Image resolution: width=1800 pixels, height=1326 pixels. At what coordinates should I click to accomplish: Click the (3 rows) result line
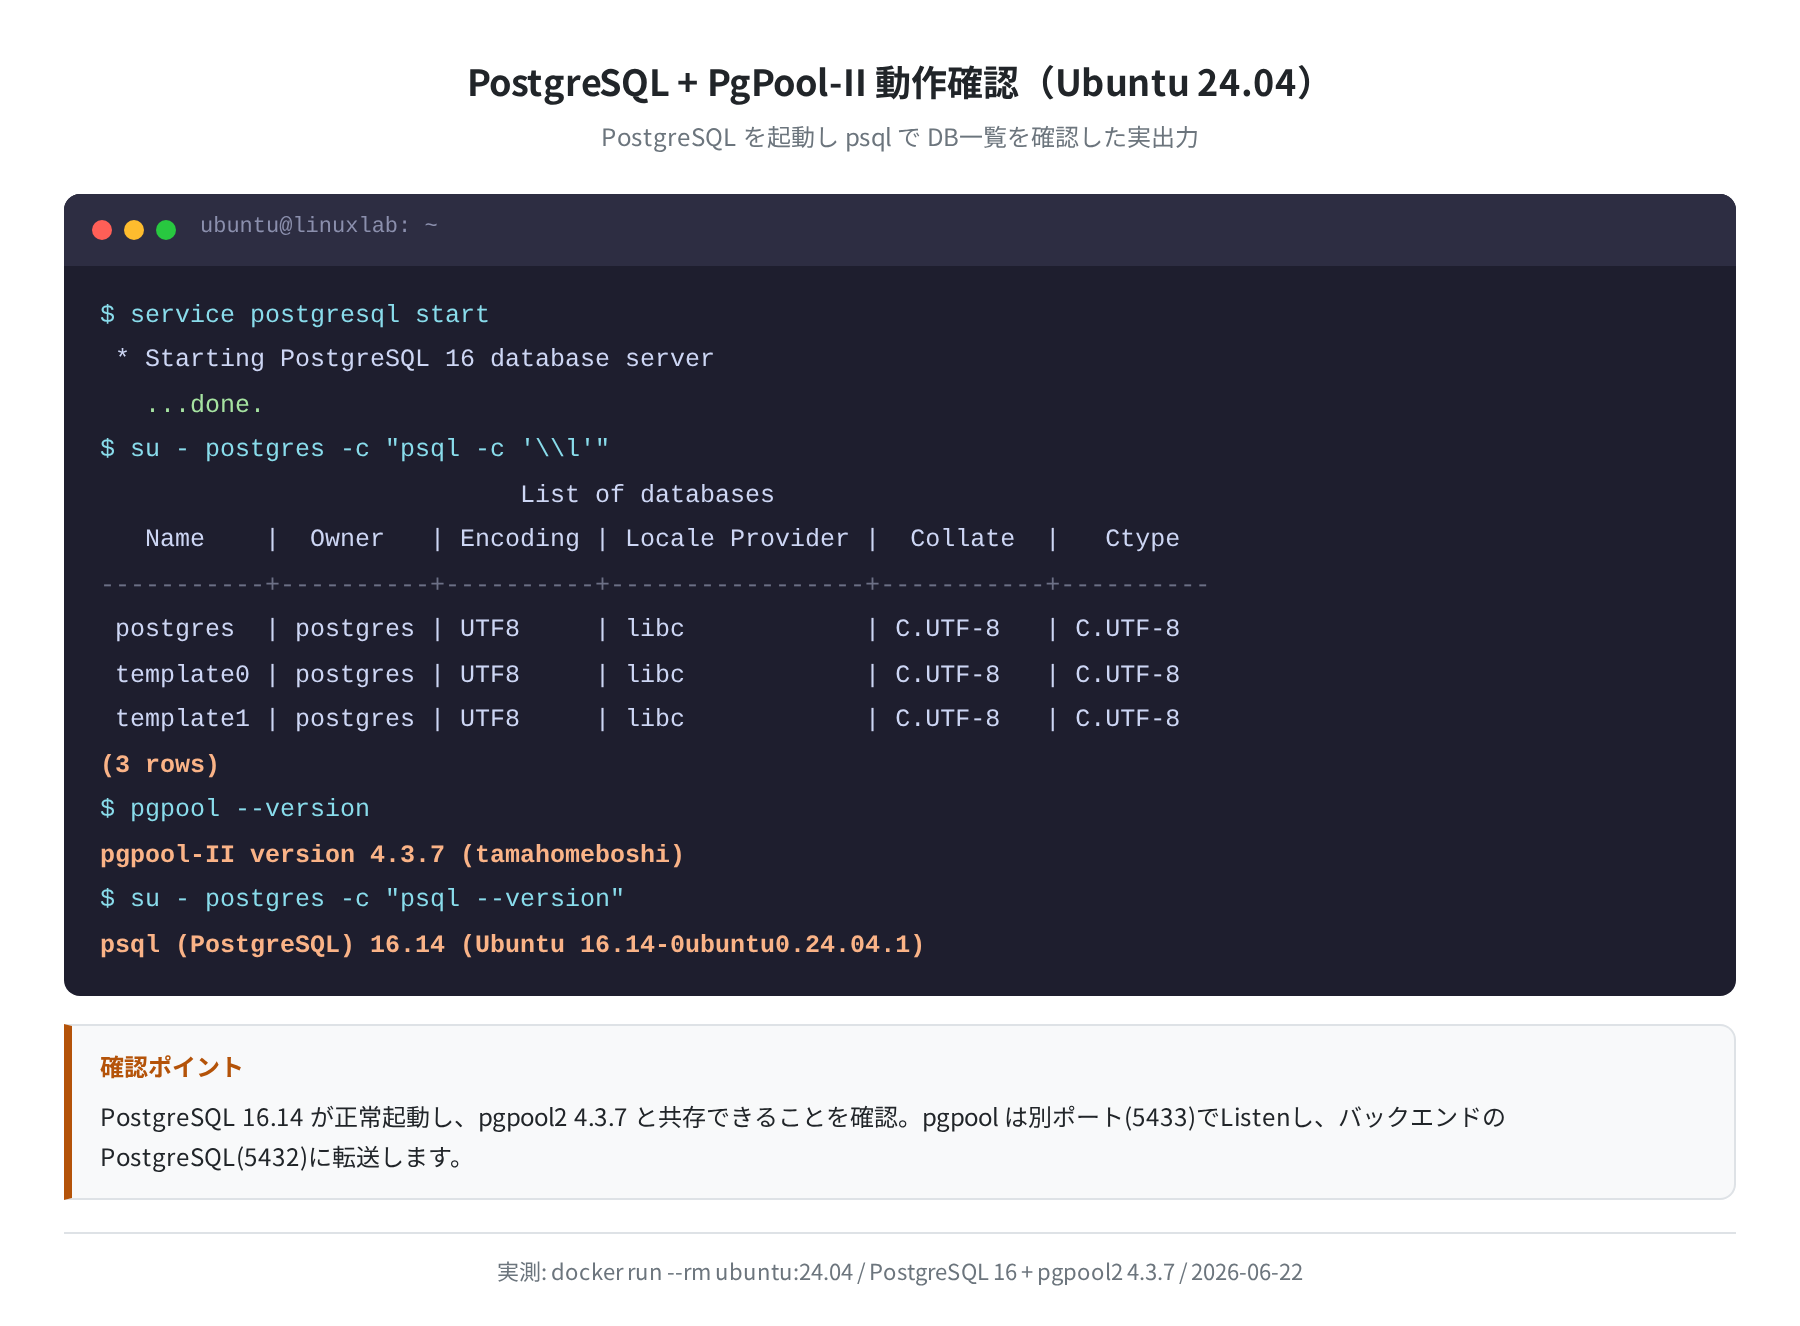[159, 764]
